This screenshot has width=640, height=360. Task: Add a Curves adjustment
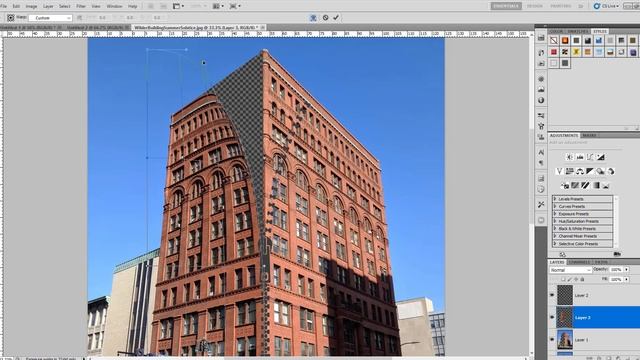590,157
